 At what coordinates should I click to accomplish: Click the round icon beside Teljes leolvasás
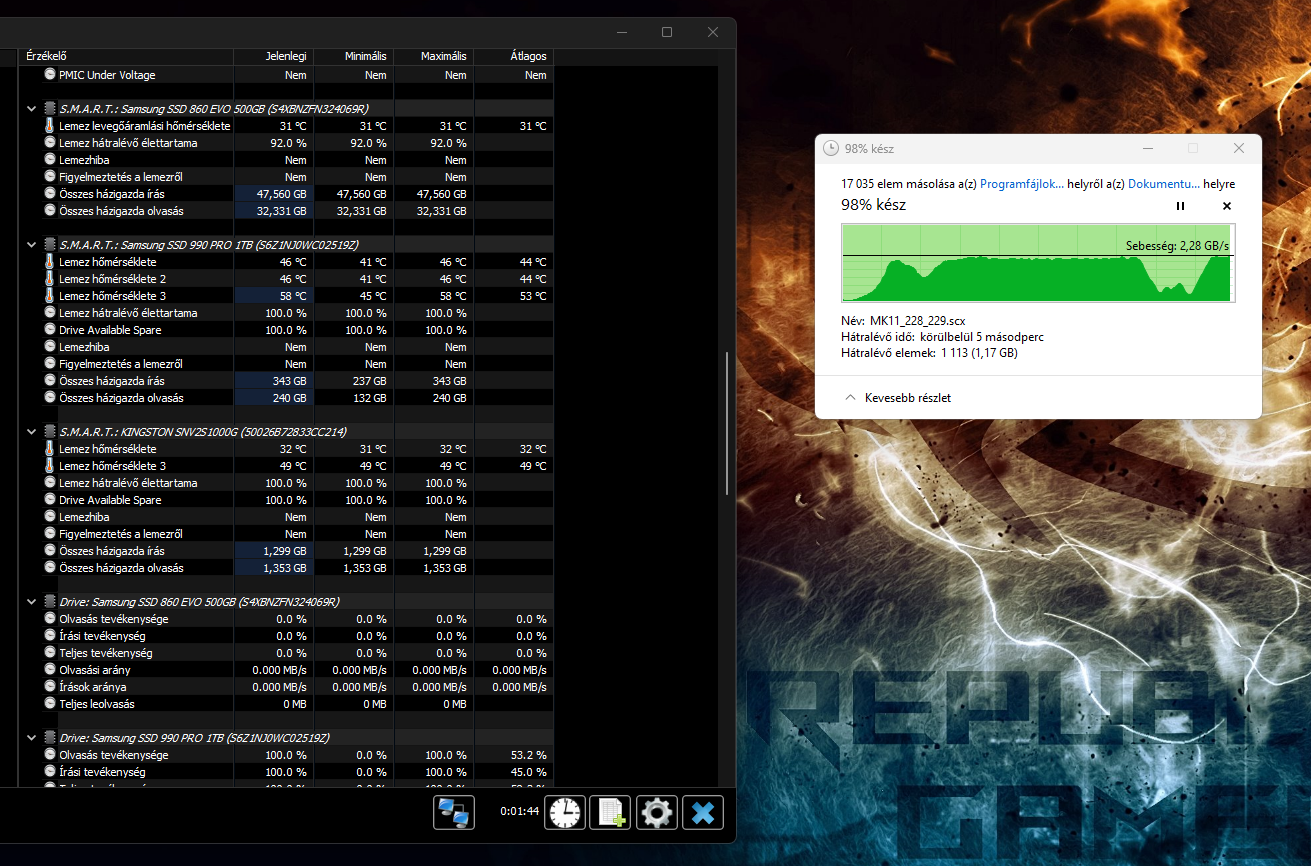[x=51, y=704]
